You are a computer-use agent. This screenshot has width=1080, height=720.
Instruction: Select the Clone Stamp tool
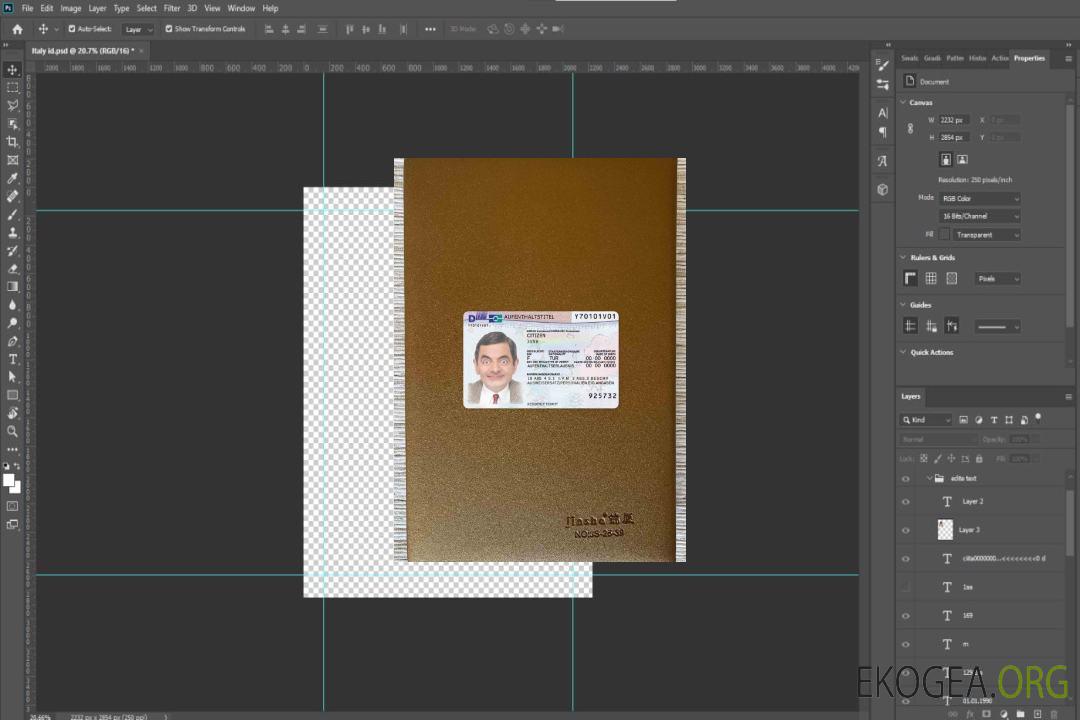[12, 233]
